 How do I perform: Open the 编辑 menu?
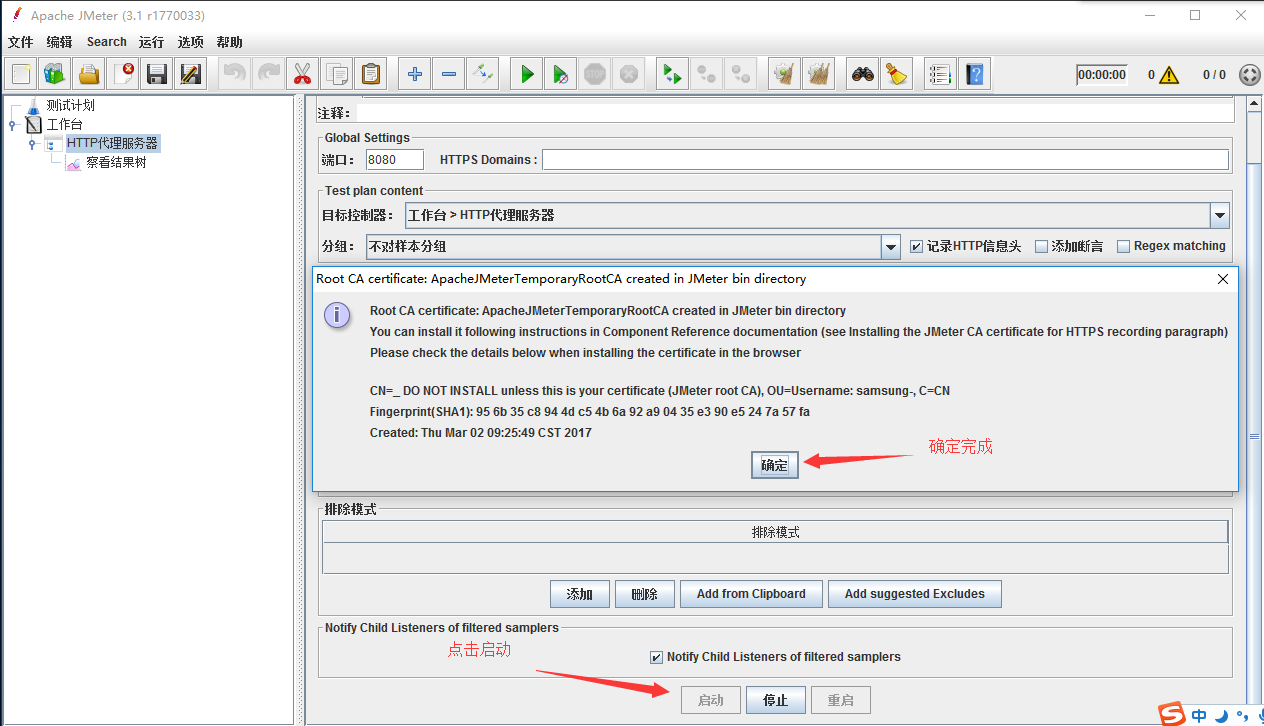pos(59,42)
